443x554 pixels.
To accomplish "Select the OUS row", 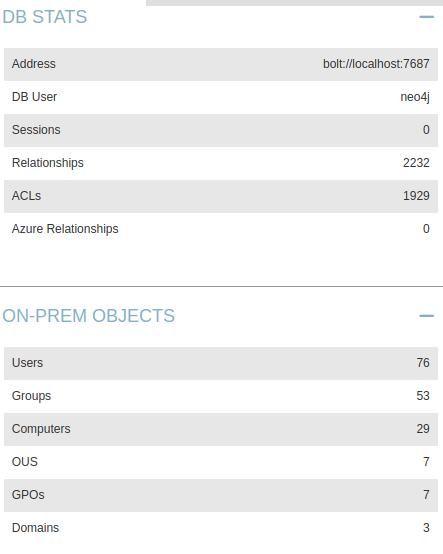I will [221, 462].
